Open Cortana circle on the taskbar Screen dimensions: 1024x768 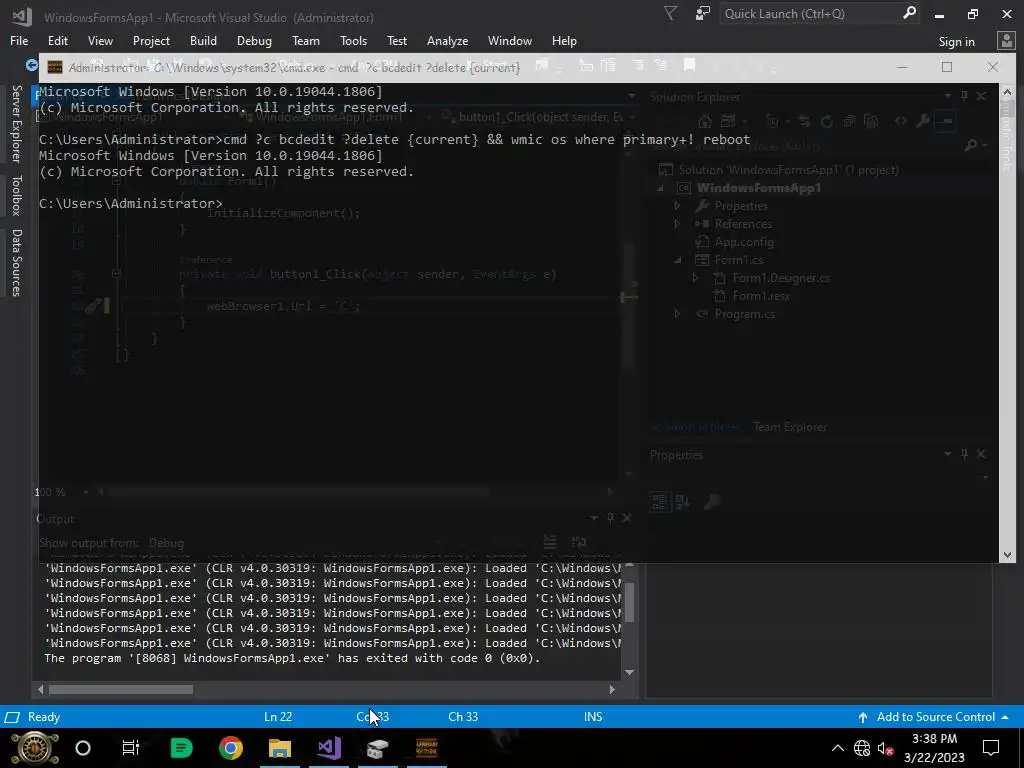(x=83, y=748)
